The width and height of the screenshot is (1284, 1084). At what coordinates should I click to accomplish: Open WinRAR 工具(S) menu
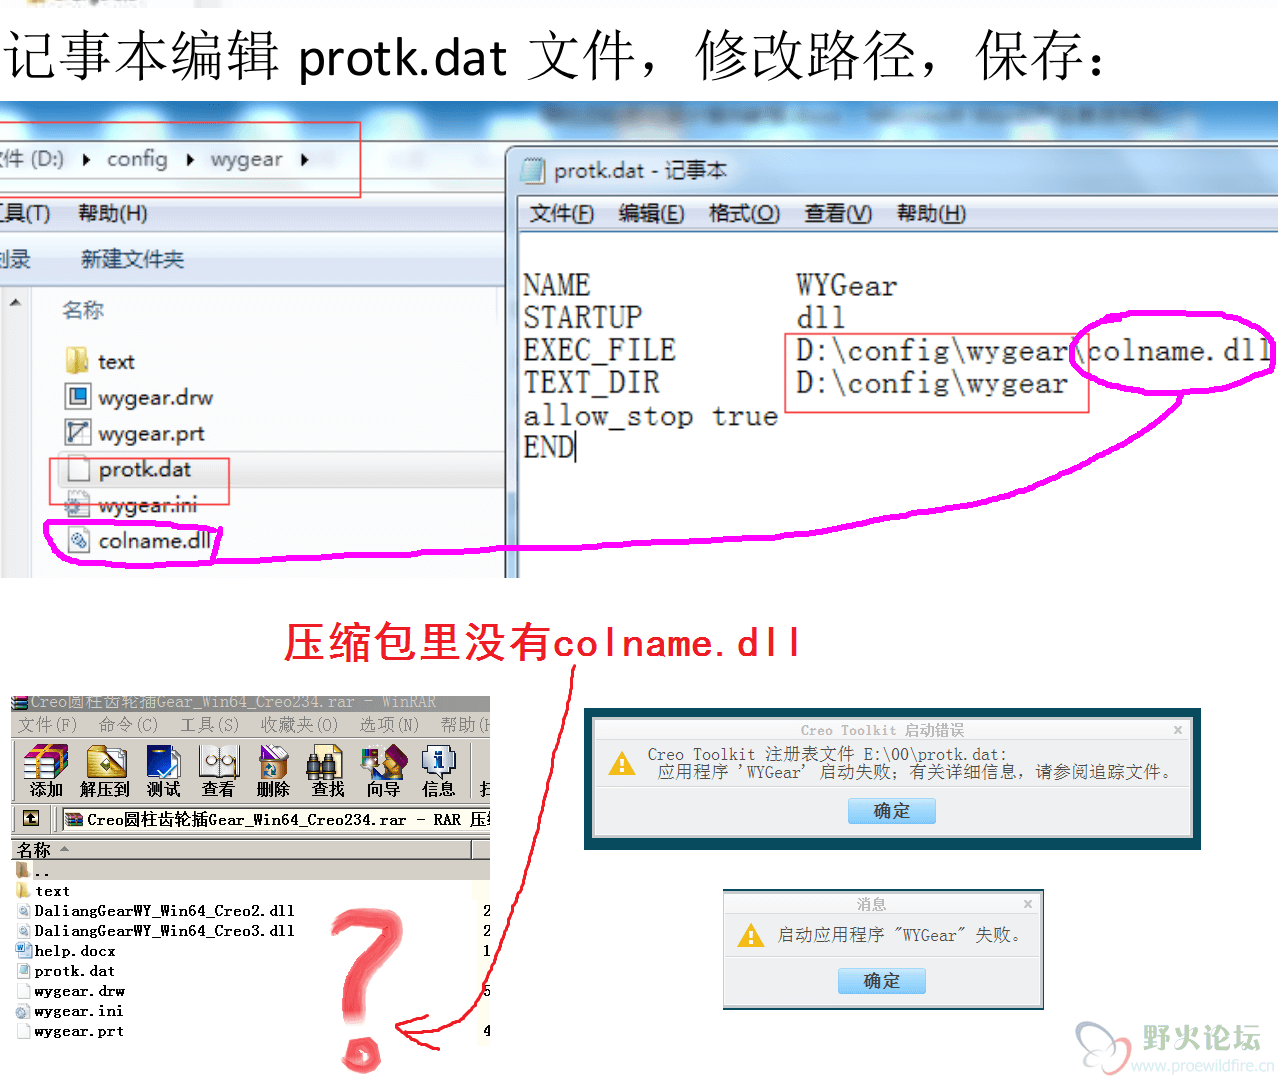209,725
